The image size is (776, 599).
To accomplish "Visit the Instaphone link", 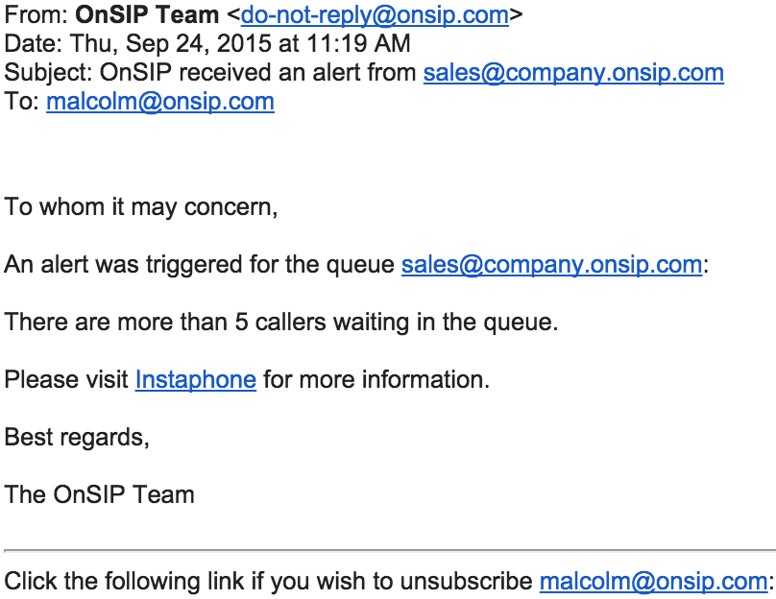I will [195, 380].
